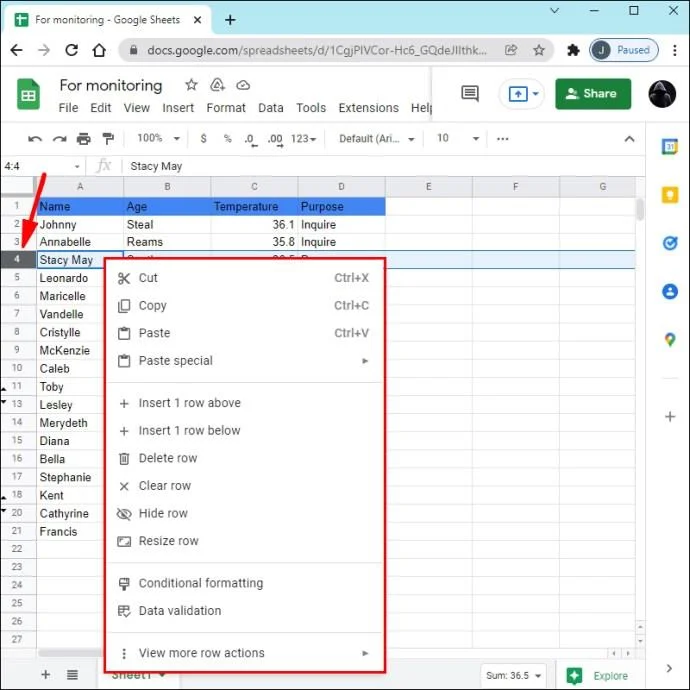Select column E header
This screenshot has width=690, height=690.
point(429,187)
